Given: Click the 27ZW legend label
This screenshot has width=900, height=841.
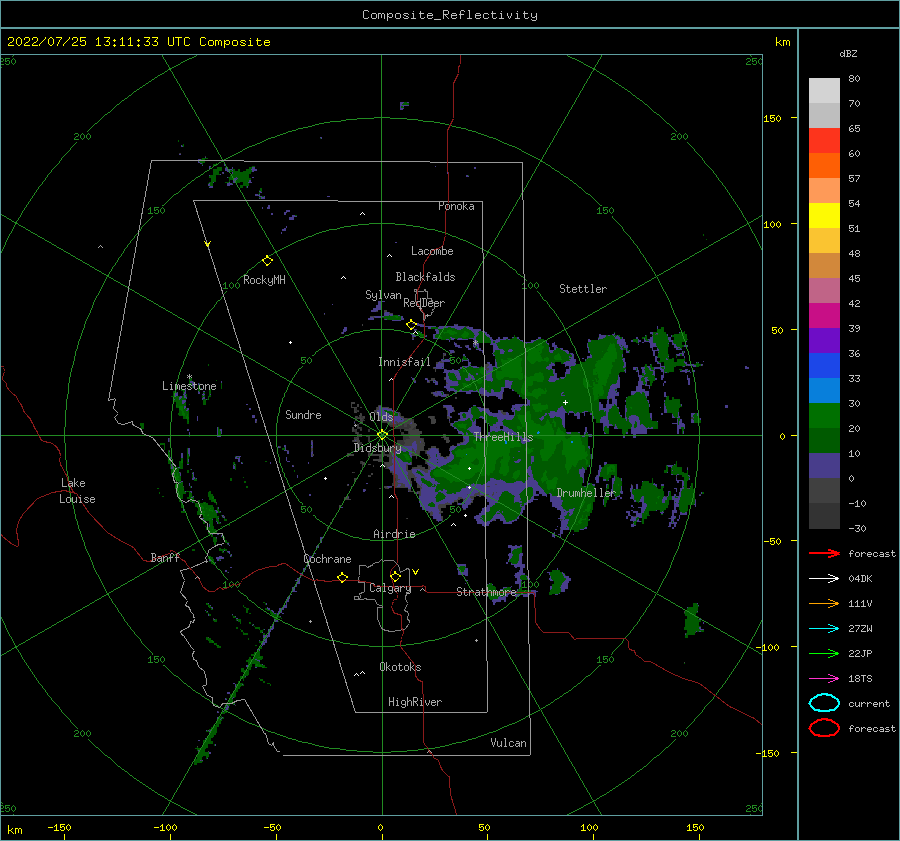Looking at the screenshot, I should pyautogui.click(x=860, y=629).
